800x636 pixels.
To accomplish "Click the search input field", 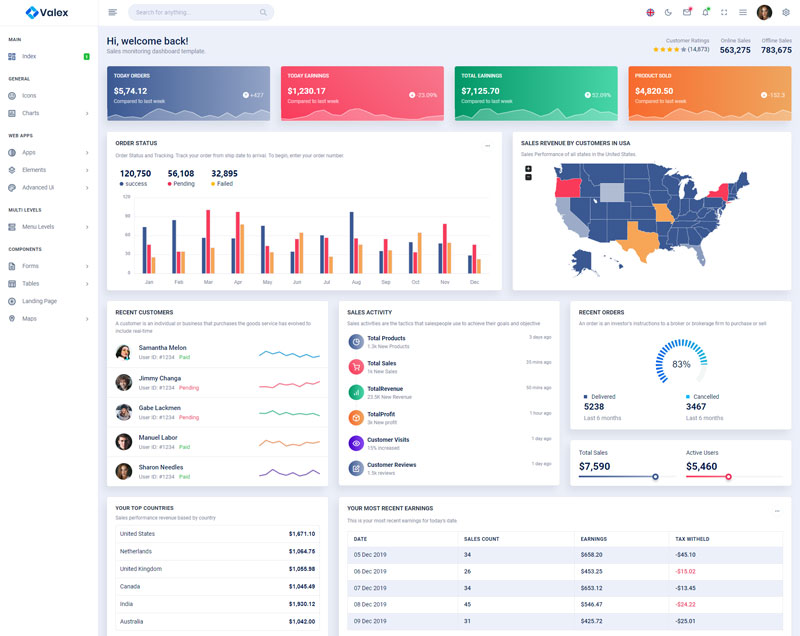I will [x=195, y=13].
